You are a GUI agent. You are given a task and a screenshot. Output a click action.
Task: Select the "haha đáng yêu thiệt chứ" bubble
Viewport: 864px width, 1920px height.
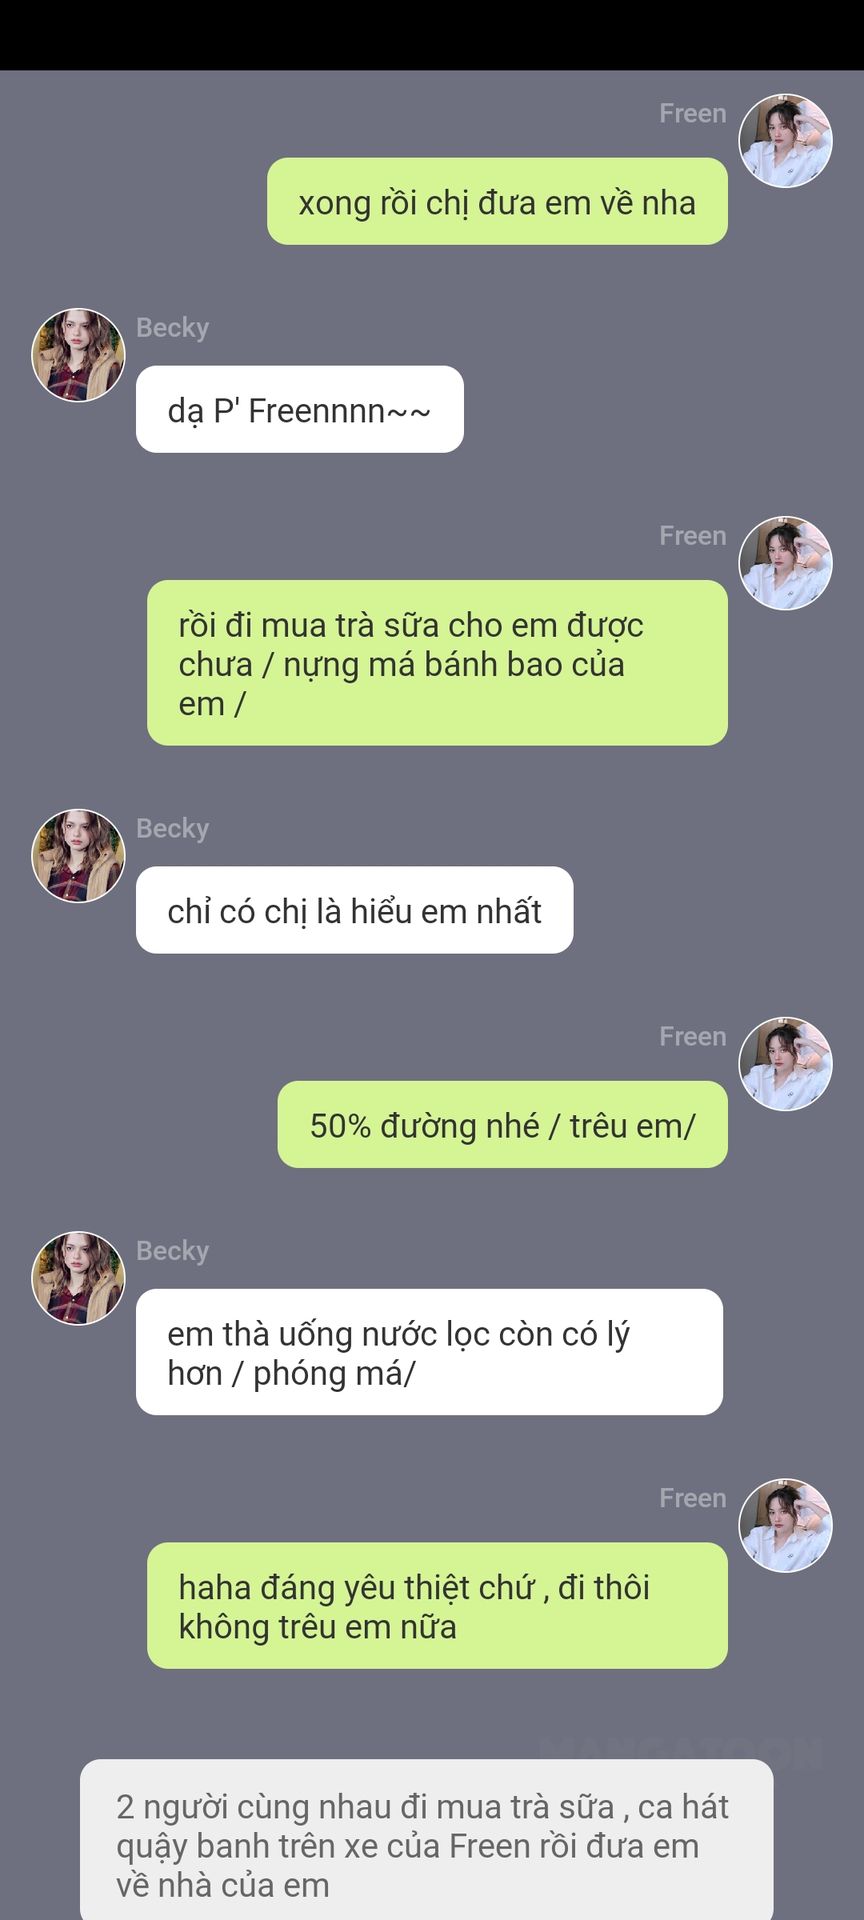[437, 1606]
